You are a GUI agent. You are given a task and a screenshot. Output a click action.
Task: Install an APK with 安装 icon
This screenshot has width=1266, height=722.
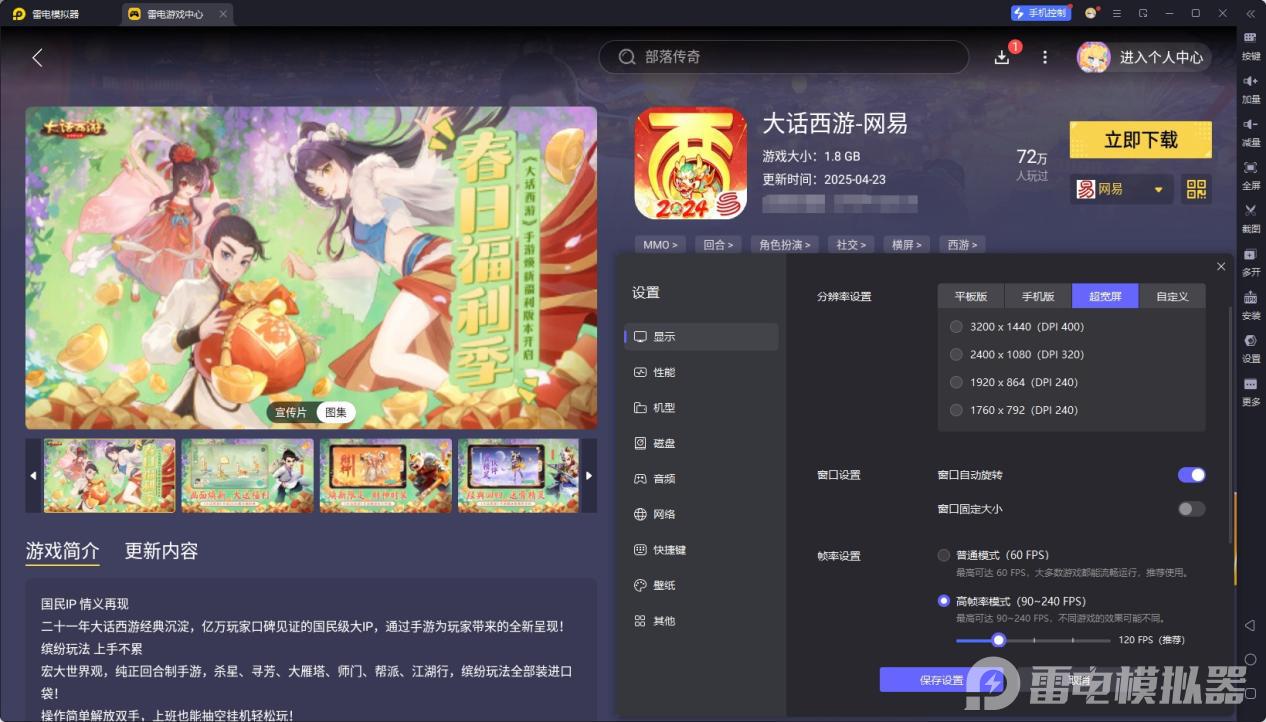click(1251, 304)
